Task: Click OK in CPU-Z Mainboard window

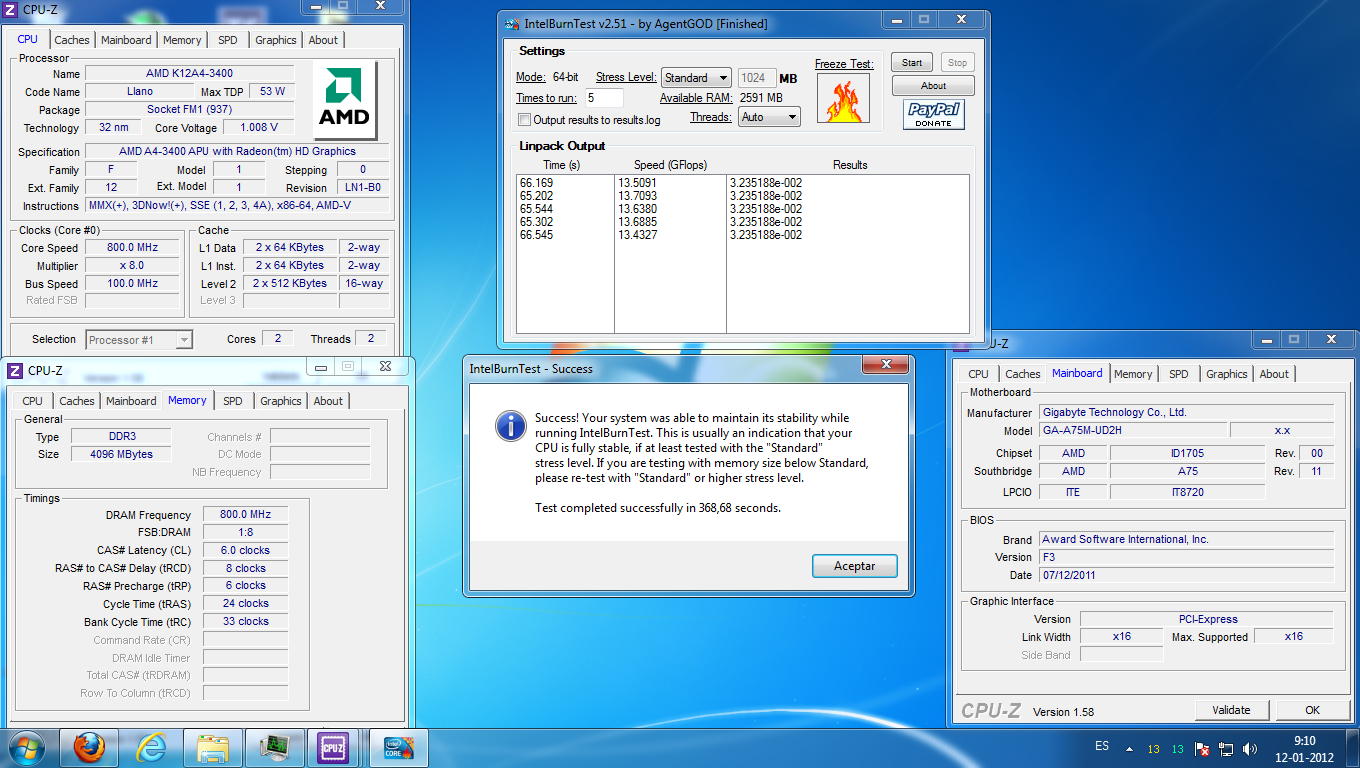Action: (1313, 710)
